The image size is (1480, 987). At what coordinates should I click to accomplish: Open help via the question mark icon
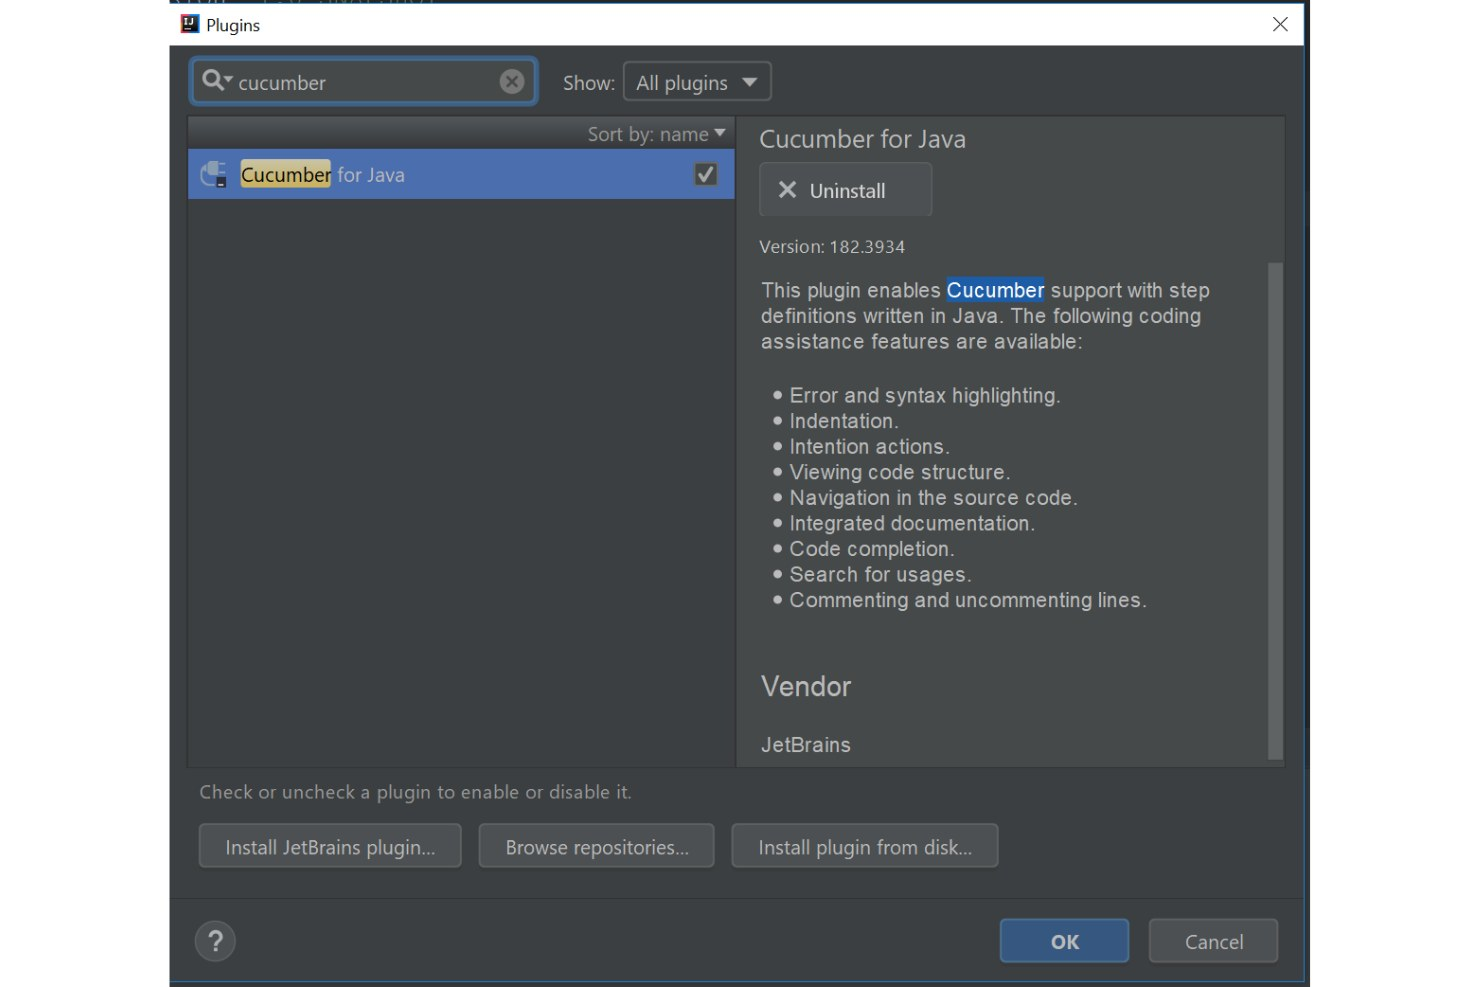(x=215, y=940)
